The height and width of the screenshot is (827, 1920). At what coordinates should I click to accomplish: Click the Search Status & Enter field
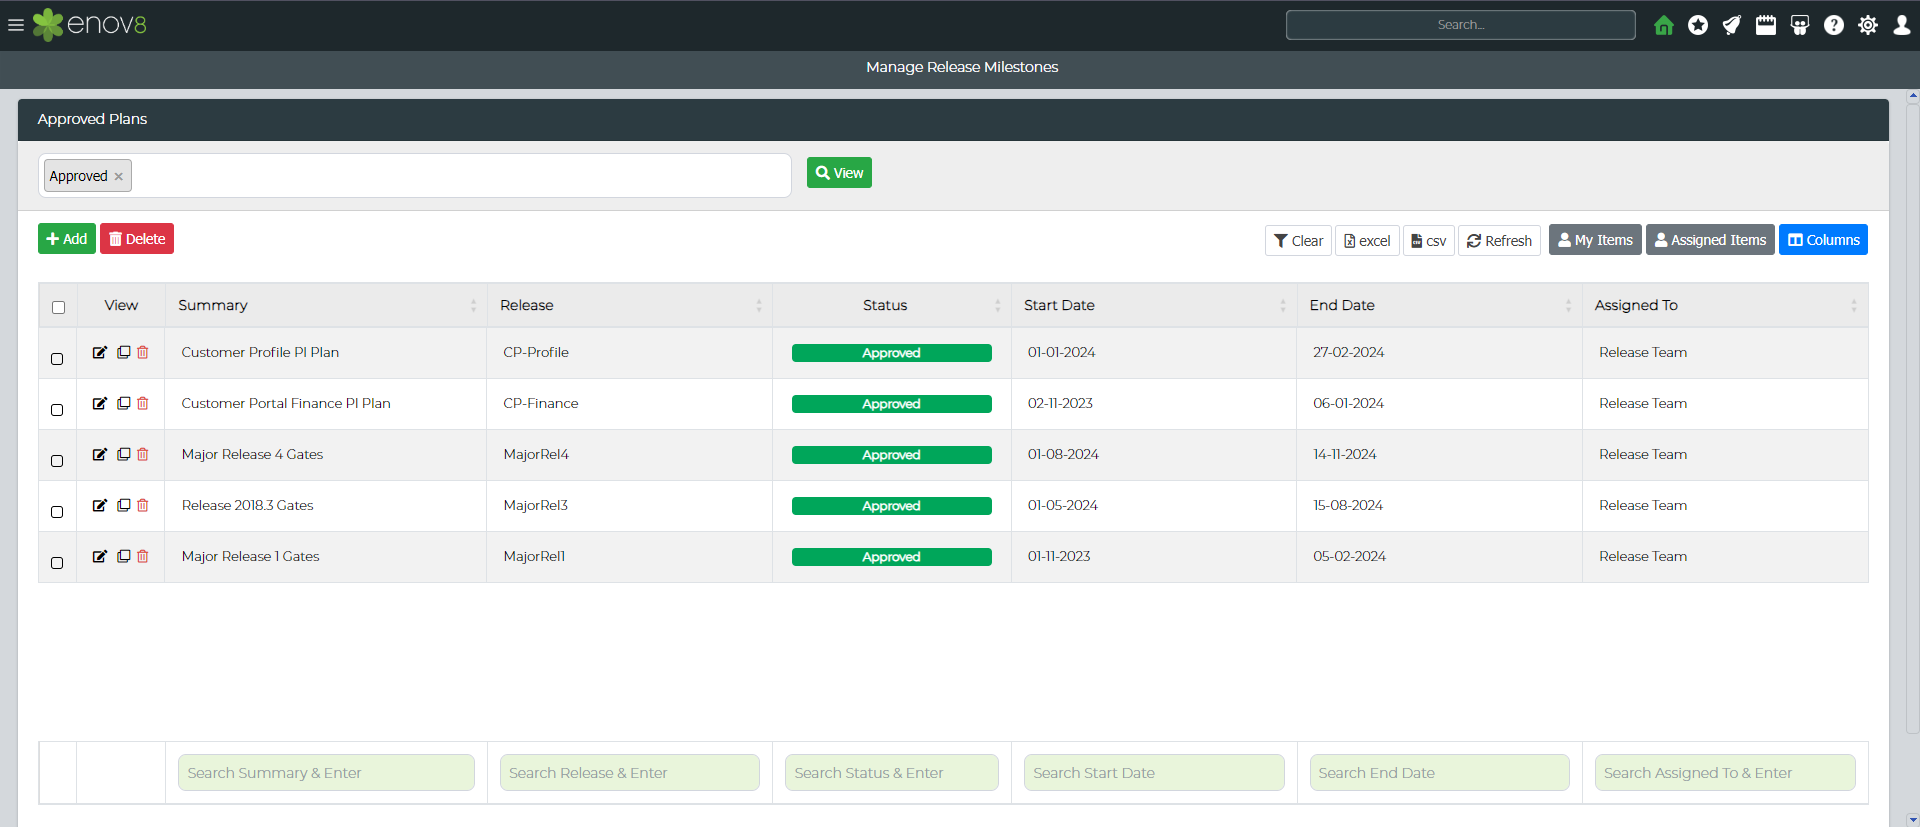892,772
